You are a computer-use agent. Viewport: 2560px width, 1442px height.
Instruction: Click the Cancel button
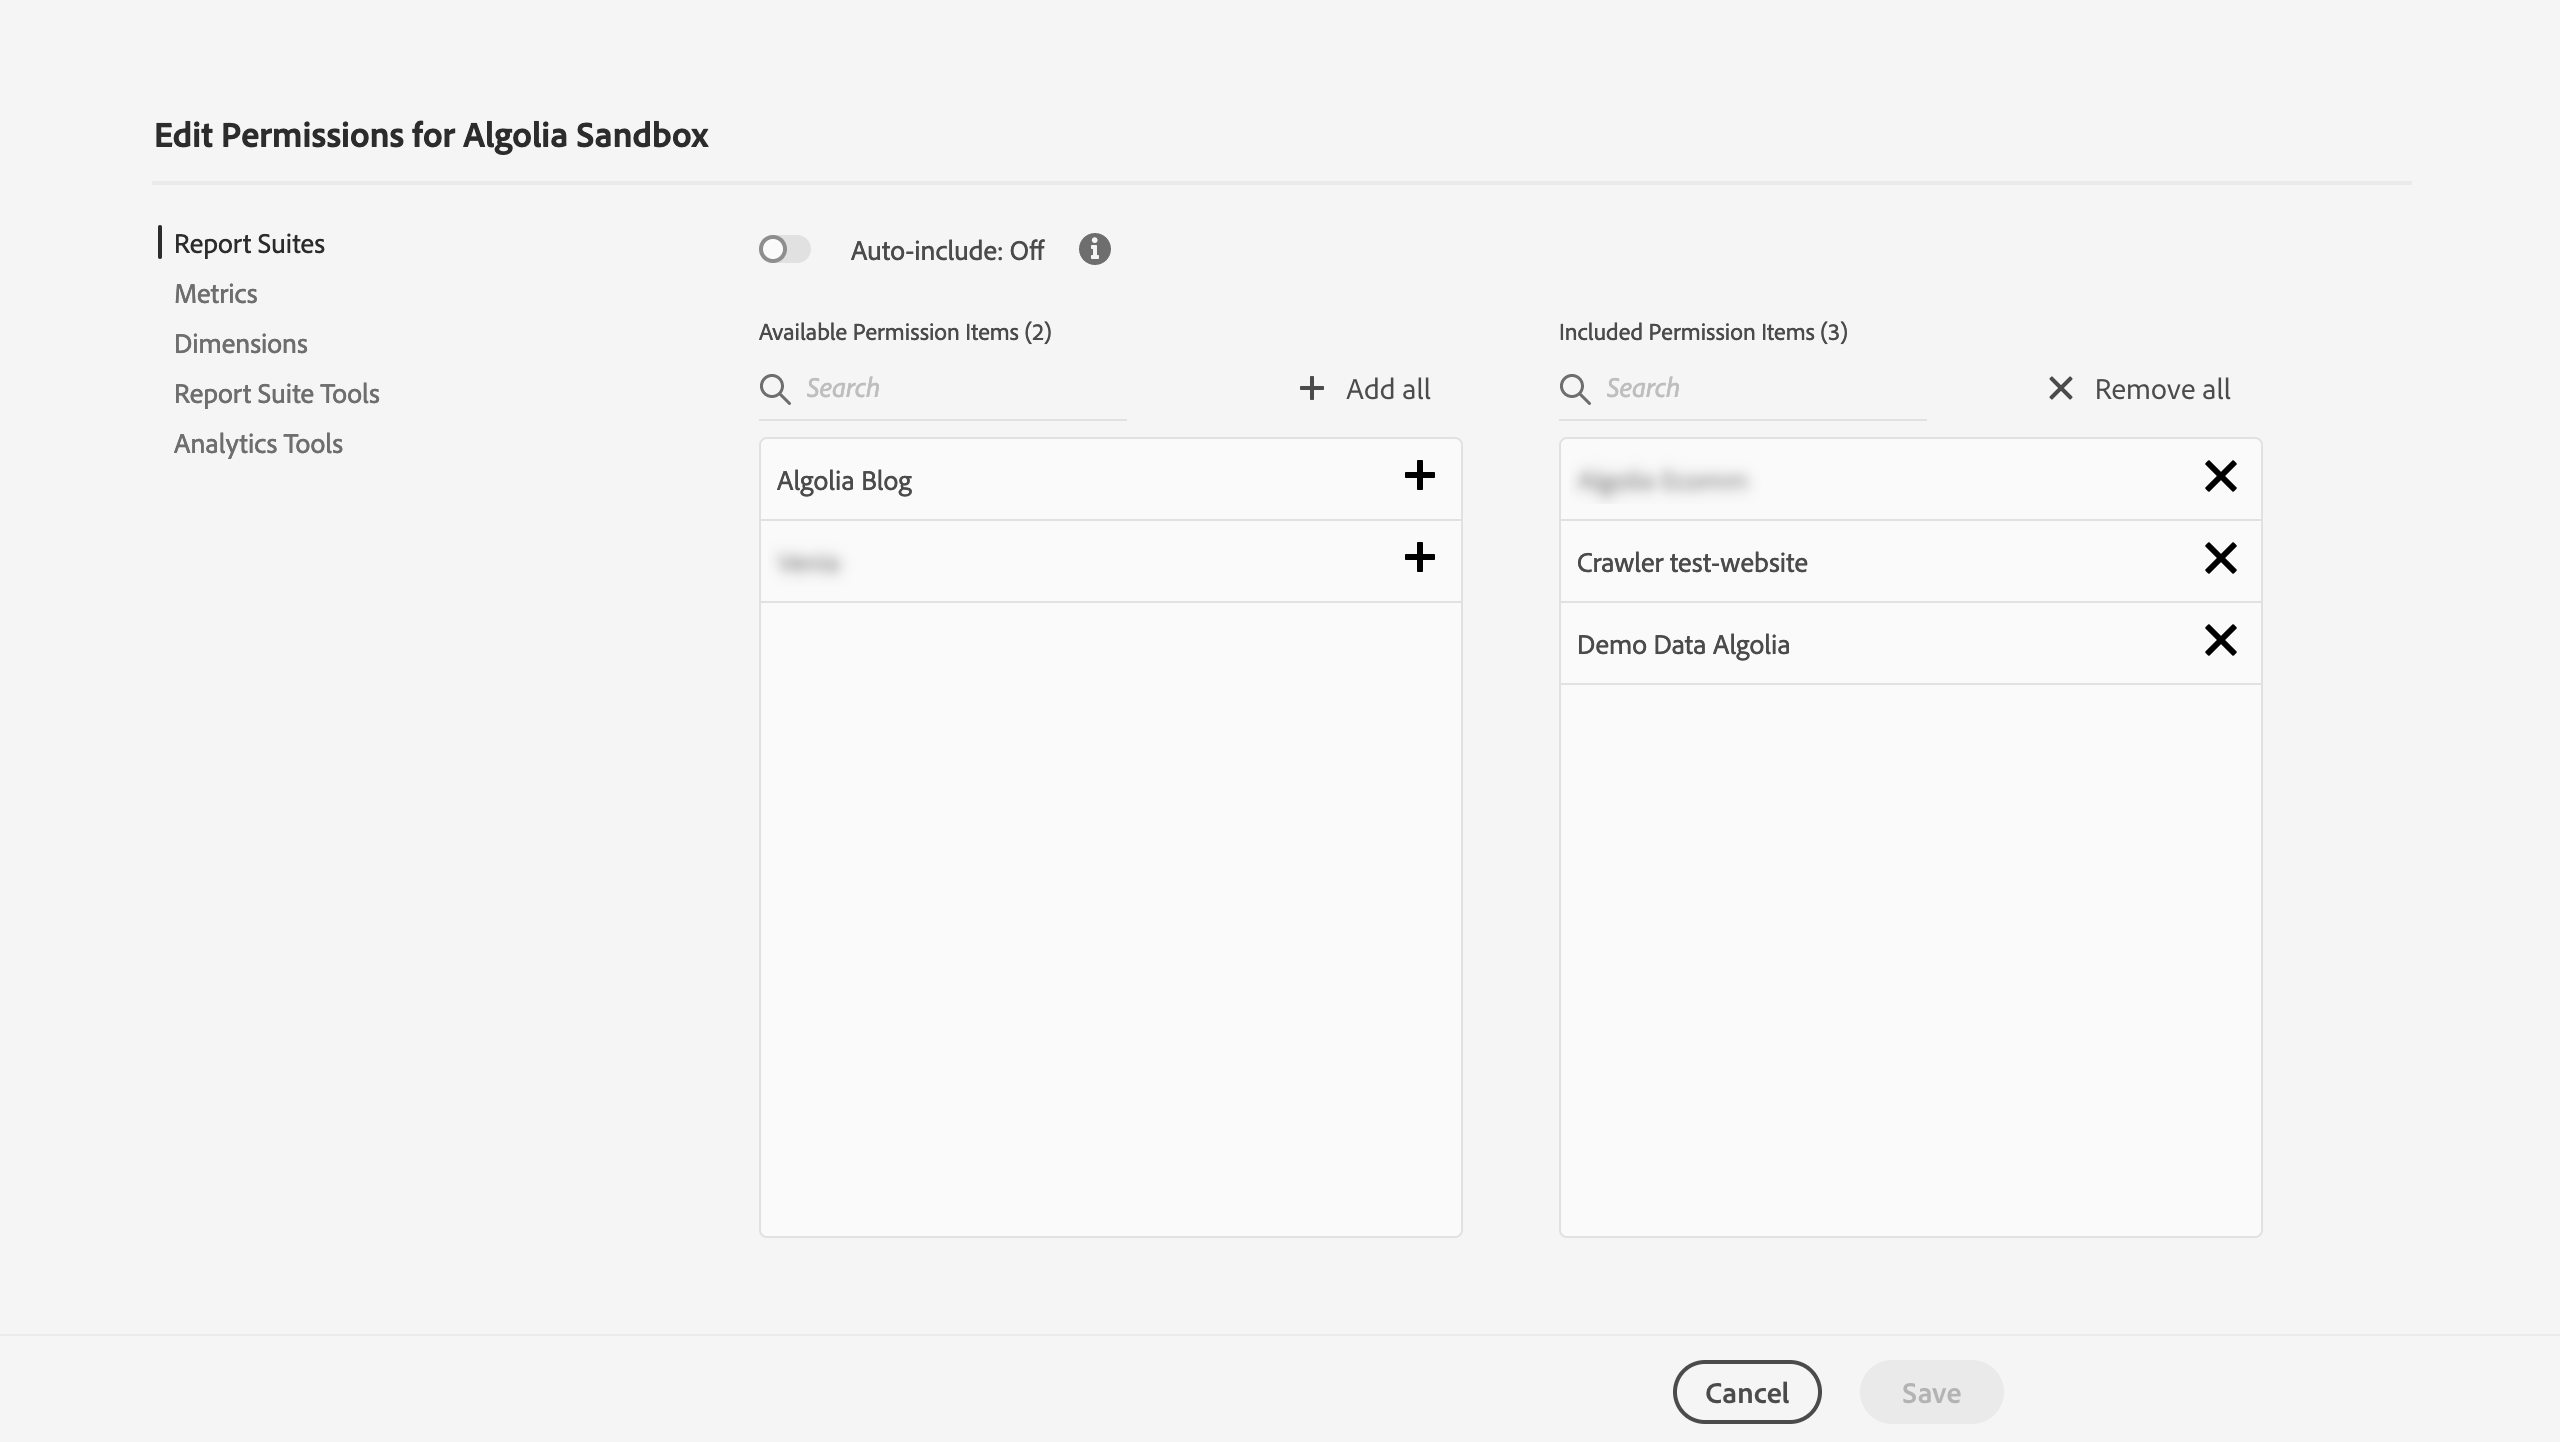tap(1748, 1391)
